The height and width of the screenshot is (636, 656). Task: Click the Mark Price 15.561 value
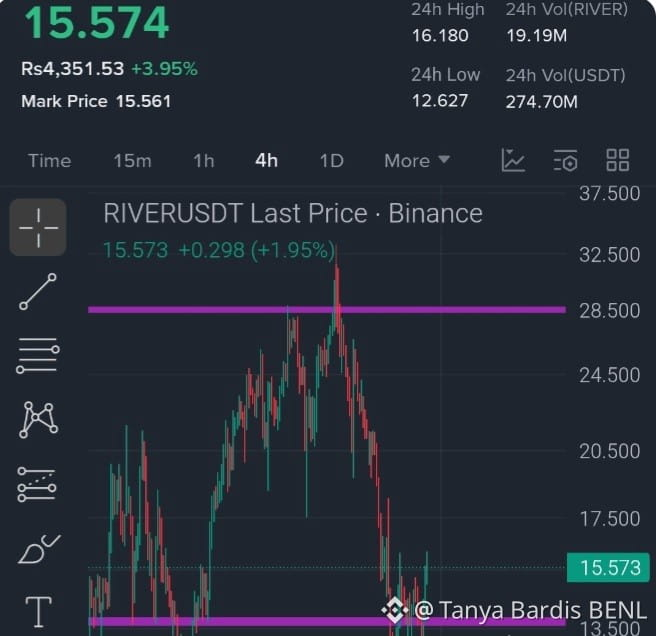144,101
